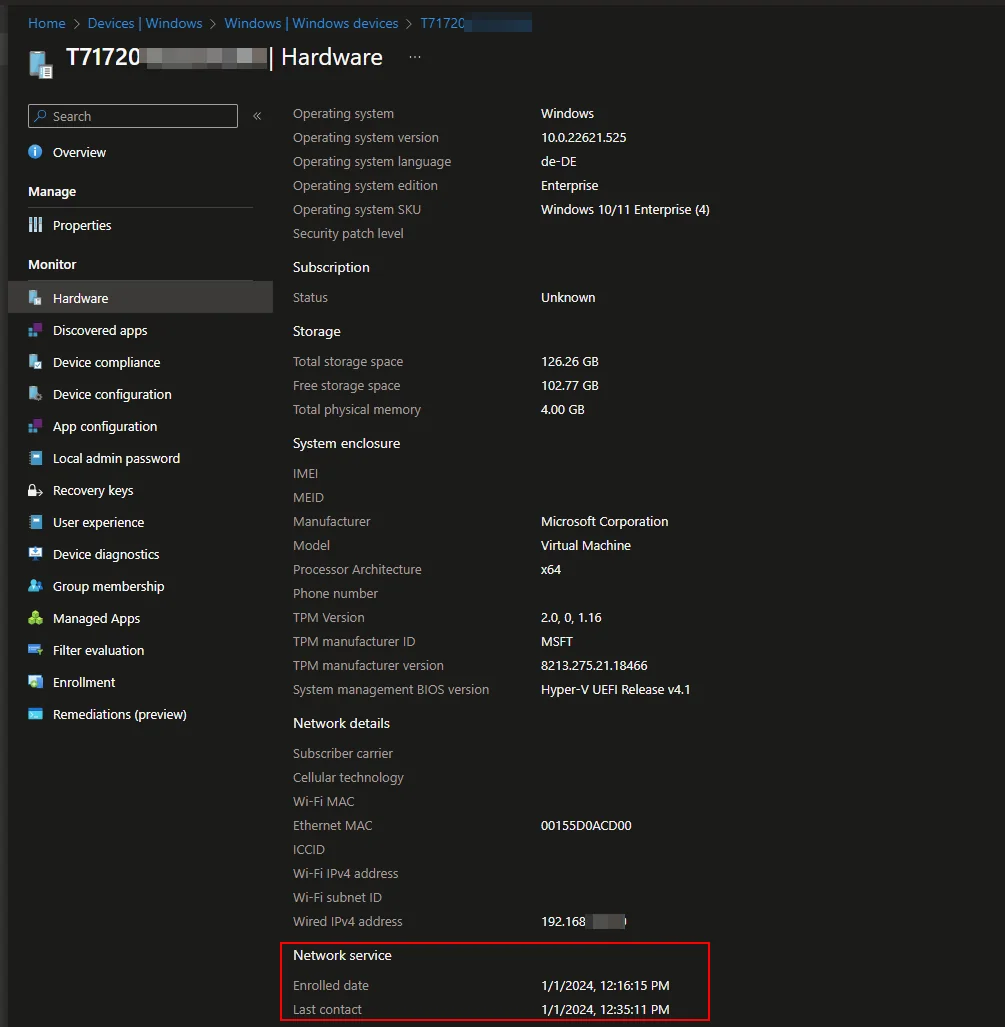
Task: Click the Enrollment icon
Action: point(35,682)
